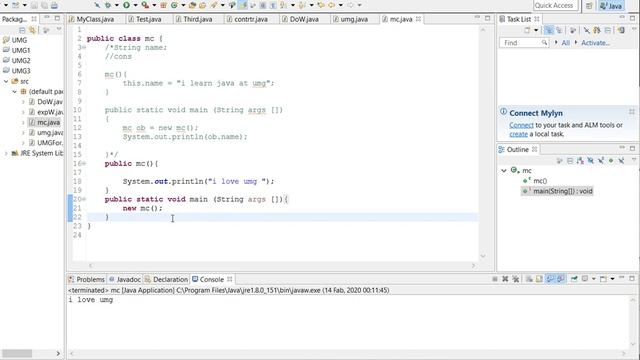640x360 pixels.
Task: Click Remove All Terminated Launches in Console
Action: pos(516,279)
